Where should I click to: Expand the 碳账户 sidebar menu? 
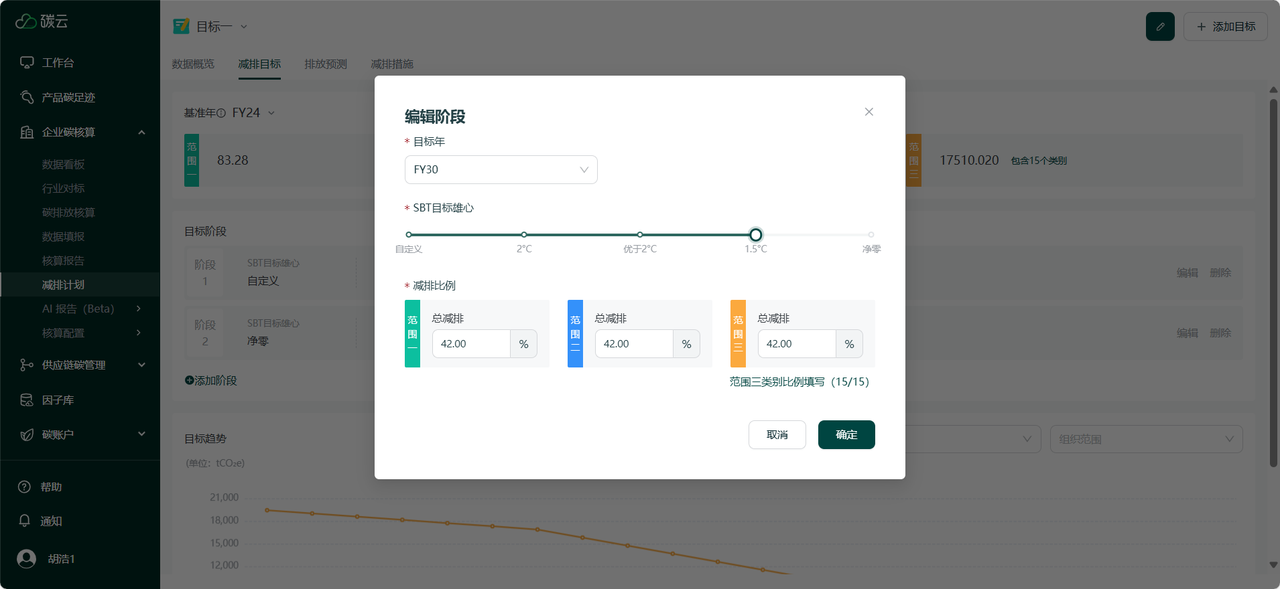(x=141, y=434)
